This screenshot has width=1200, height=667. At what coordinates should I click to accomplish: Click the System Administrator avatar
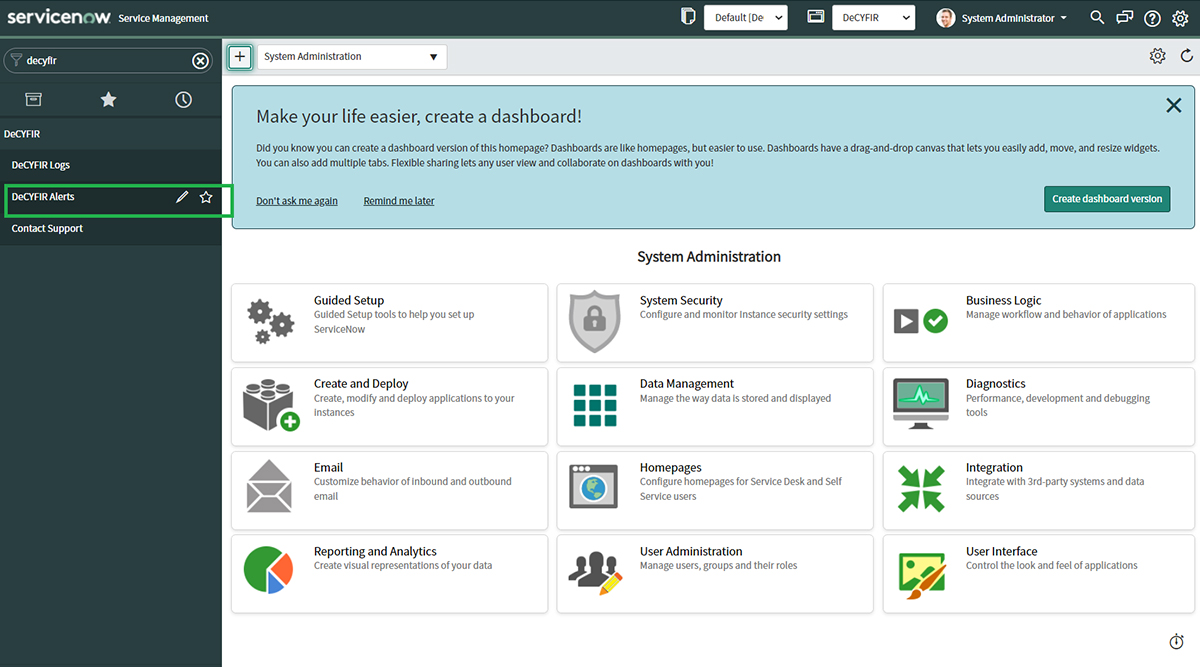(x=946, y=18)
